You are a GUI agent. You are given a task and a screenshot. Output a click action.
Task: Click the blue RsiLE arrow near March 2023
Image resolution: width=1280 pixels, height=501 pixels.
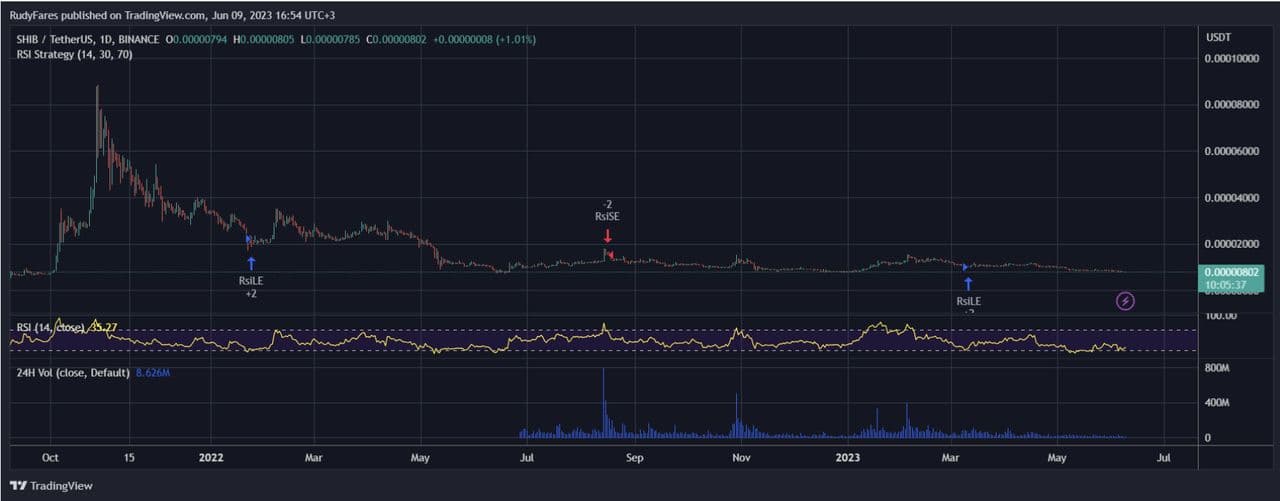point(968,283)
